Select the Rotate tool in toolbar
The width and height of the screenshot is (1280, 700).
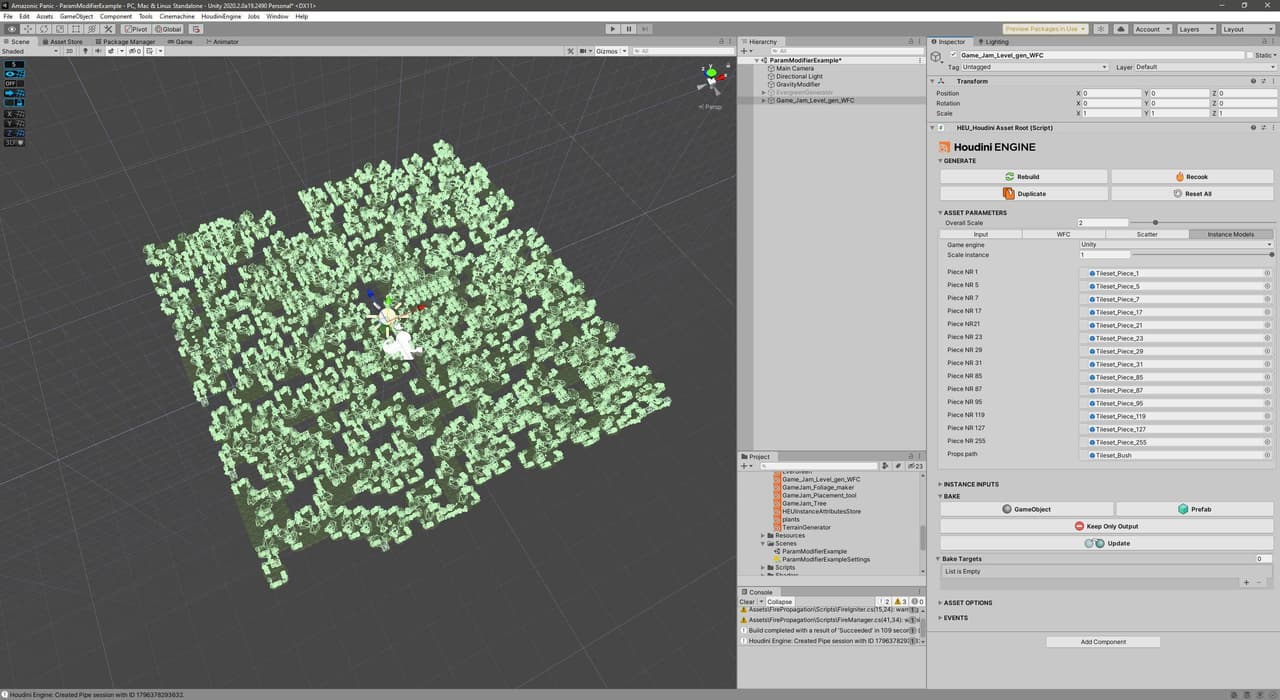click(44, 29)
